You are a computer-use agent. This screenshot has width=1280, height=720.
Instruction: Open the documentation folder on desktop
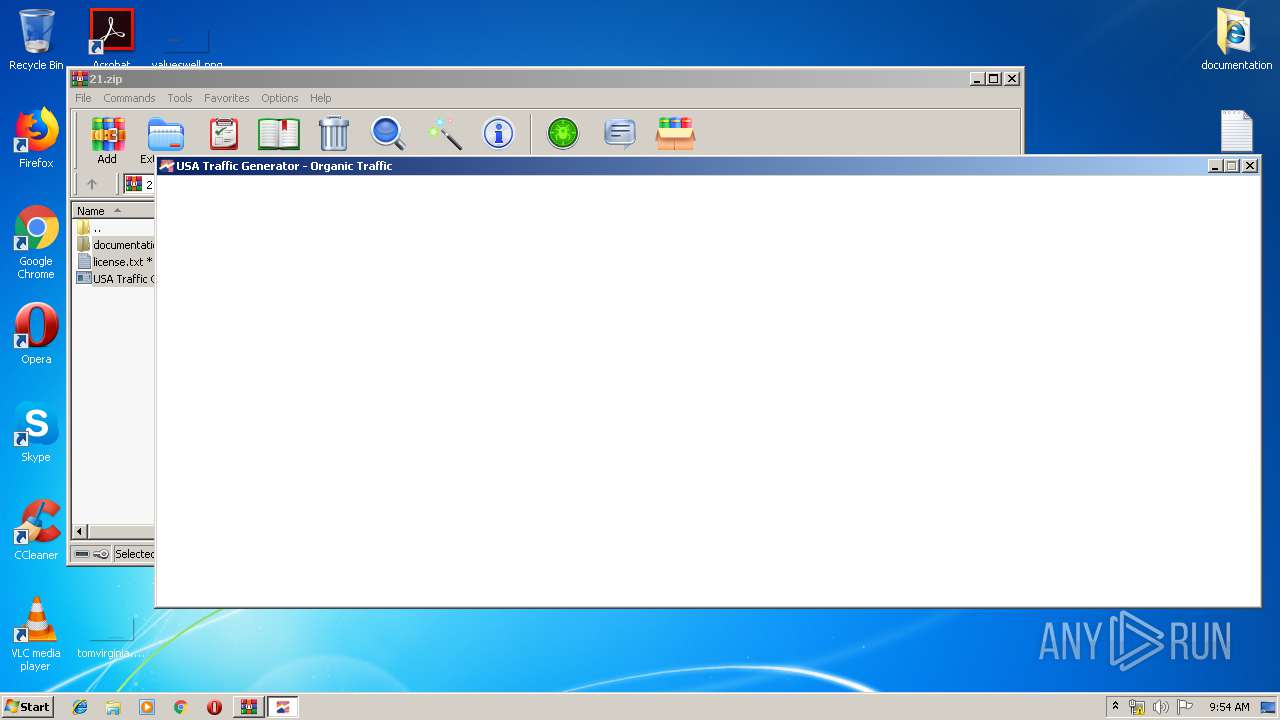click(x=1237, y=40)
